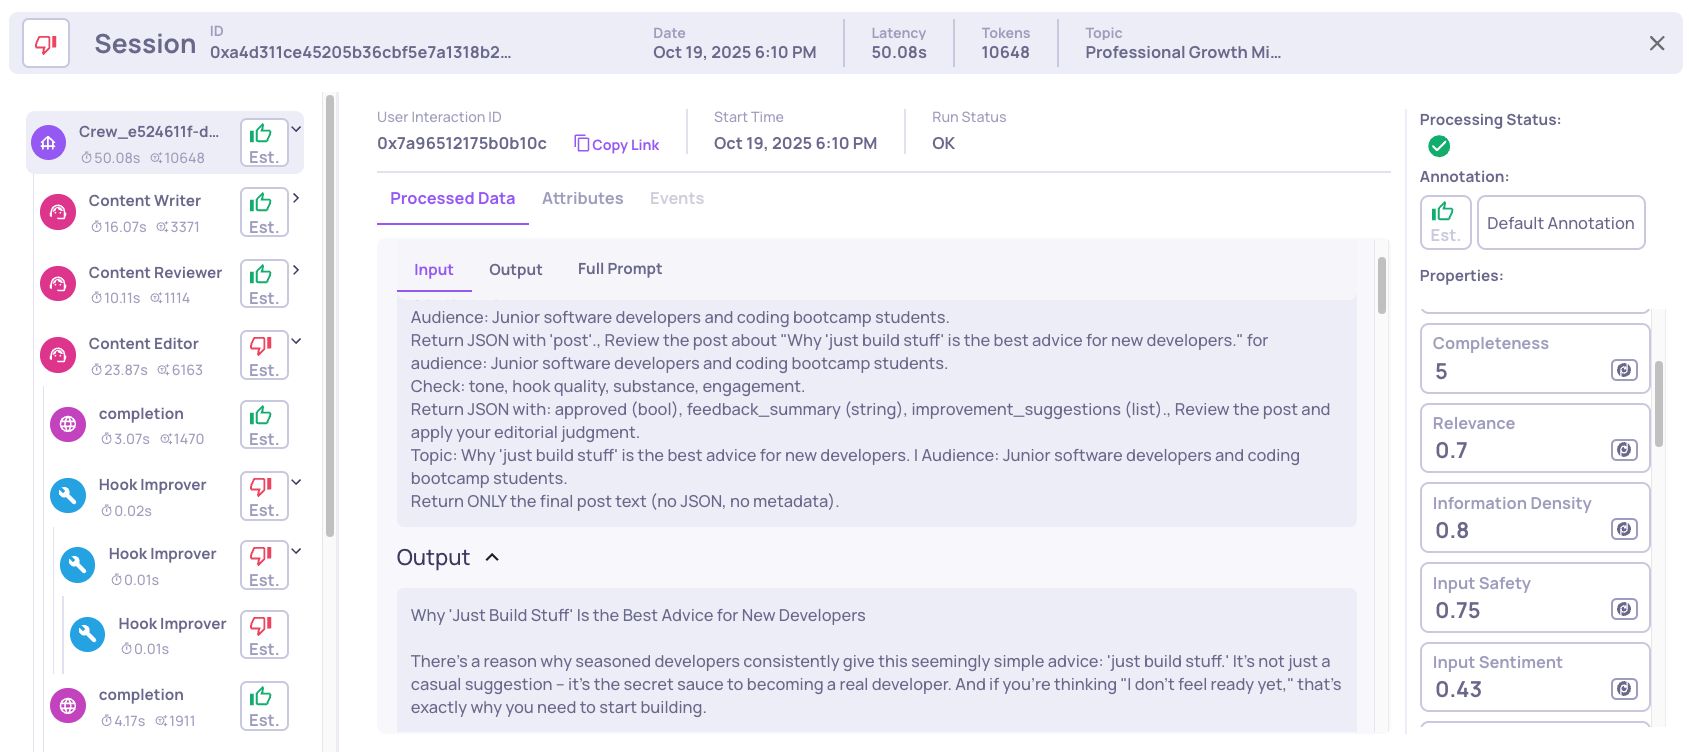The width and height of the screenshot is (1689, 755).
Task: Click the Input Sentiment details icon
Action: (1624, 688)
